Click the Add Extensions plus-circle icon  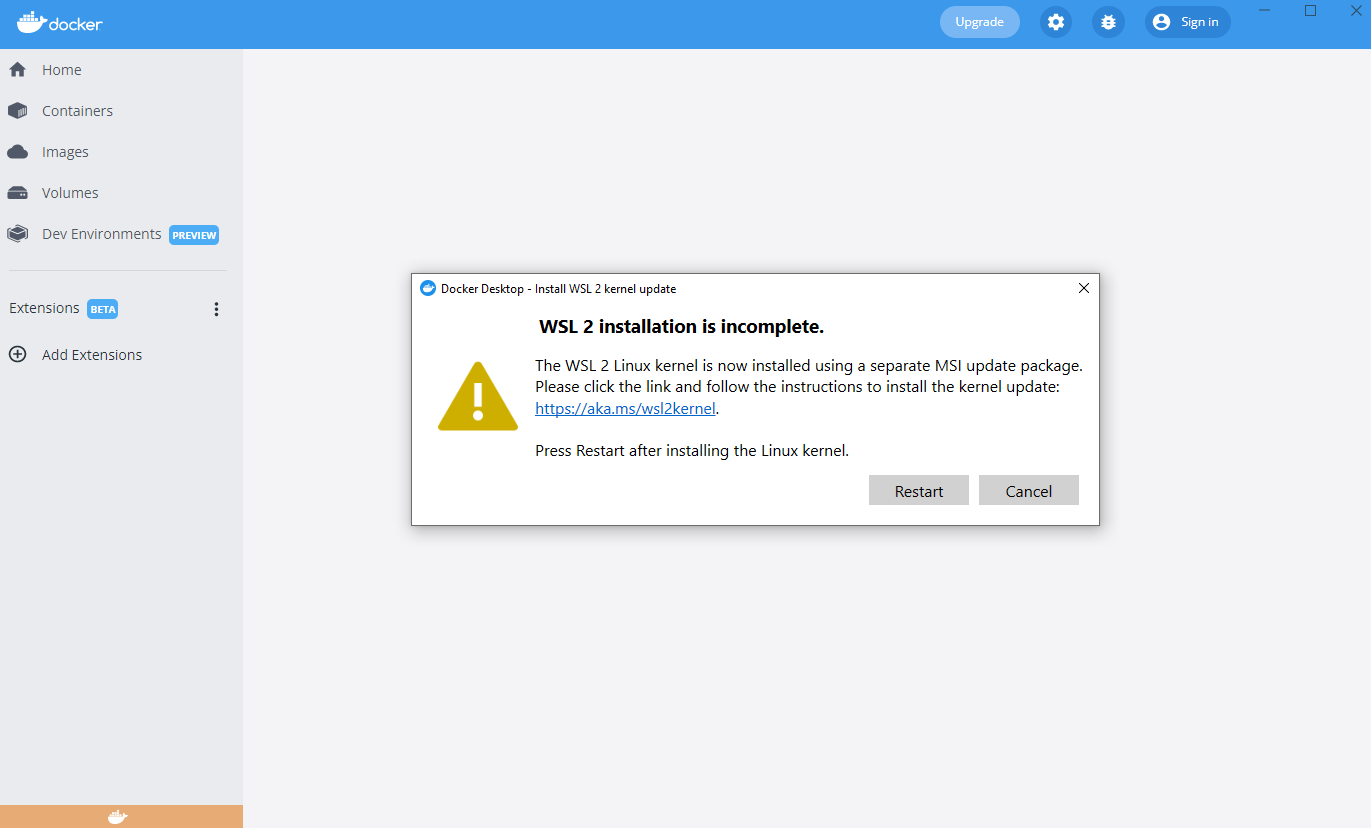click(17, 355)
